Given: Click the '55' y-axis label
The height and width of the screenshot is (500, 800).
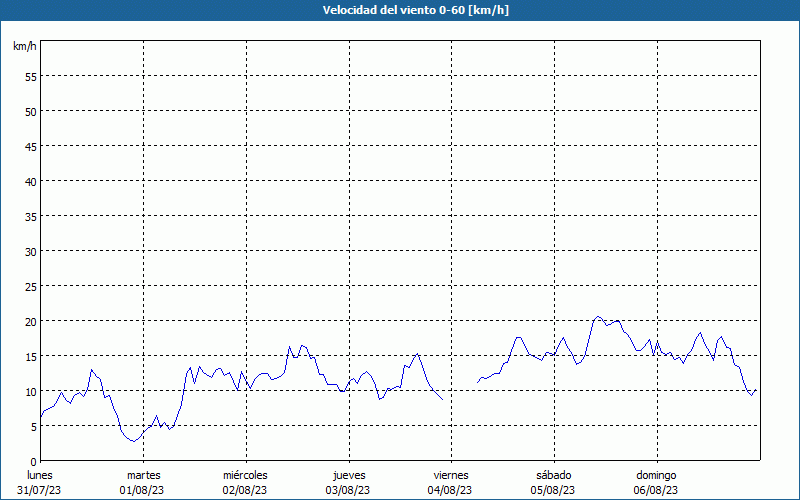Looking at the screenshot, I should [31, 79].
